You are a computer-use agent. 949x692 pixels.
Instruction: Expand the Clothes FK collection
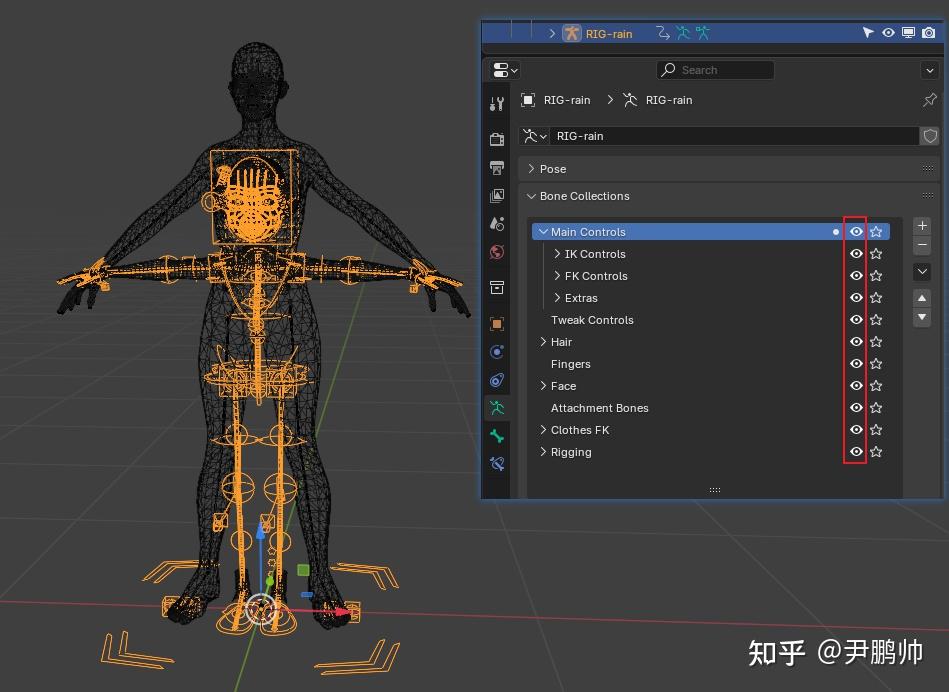(x=543, y=430)
